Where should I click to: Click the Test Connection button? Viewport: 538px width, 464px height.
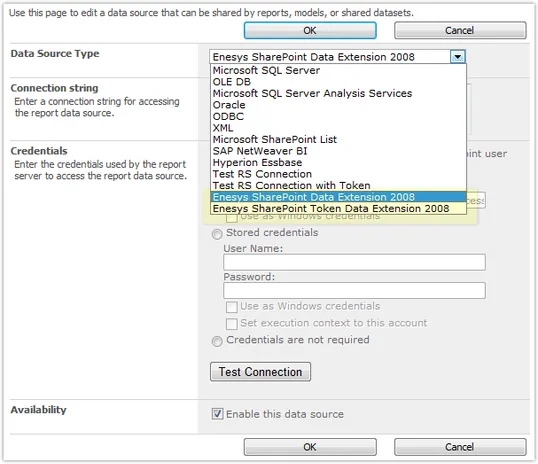pyautogui.click(x=260, y=372)
